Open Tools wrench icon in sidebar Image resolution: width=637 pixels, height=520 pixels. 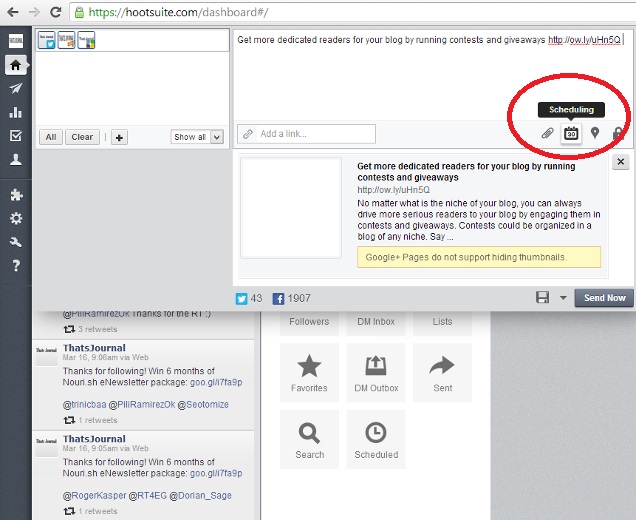click(x=16, y=242)
